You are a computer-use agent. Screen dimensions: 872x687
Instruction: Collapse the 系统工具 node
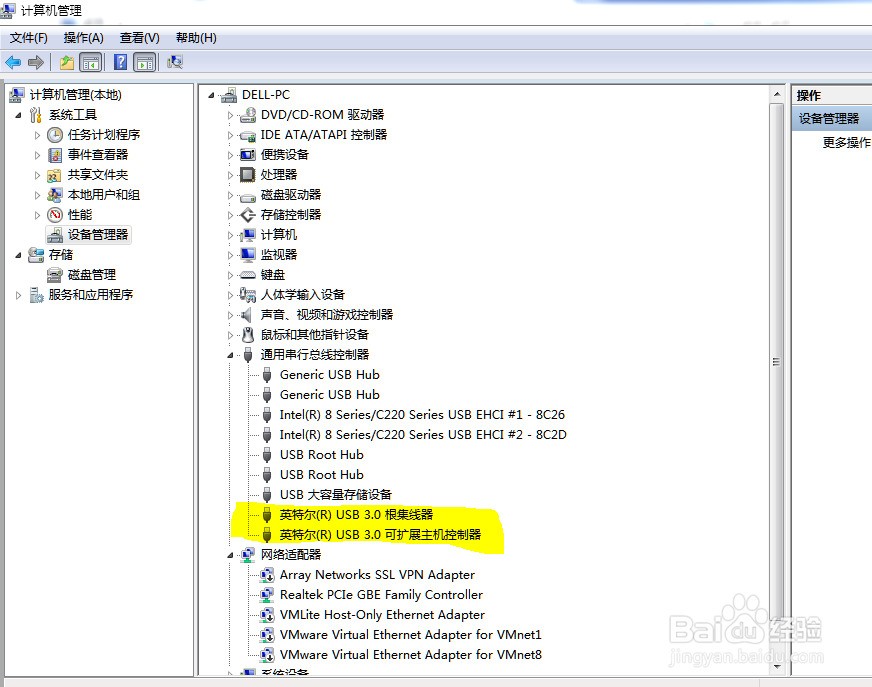click(x=18, y=116)
